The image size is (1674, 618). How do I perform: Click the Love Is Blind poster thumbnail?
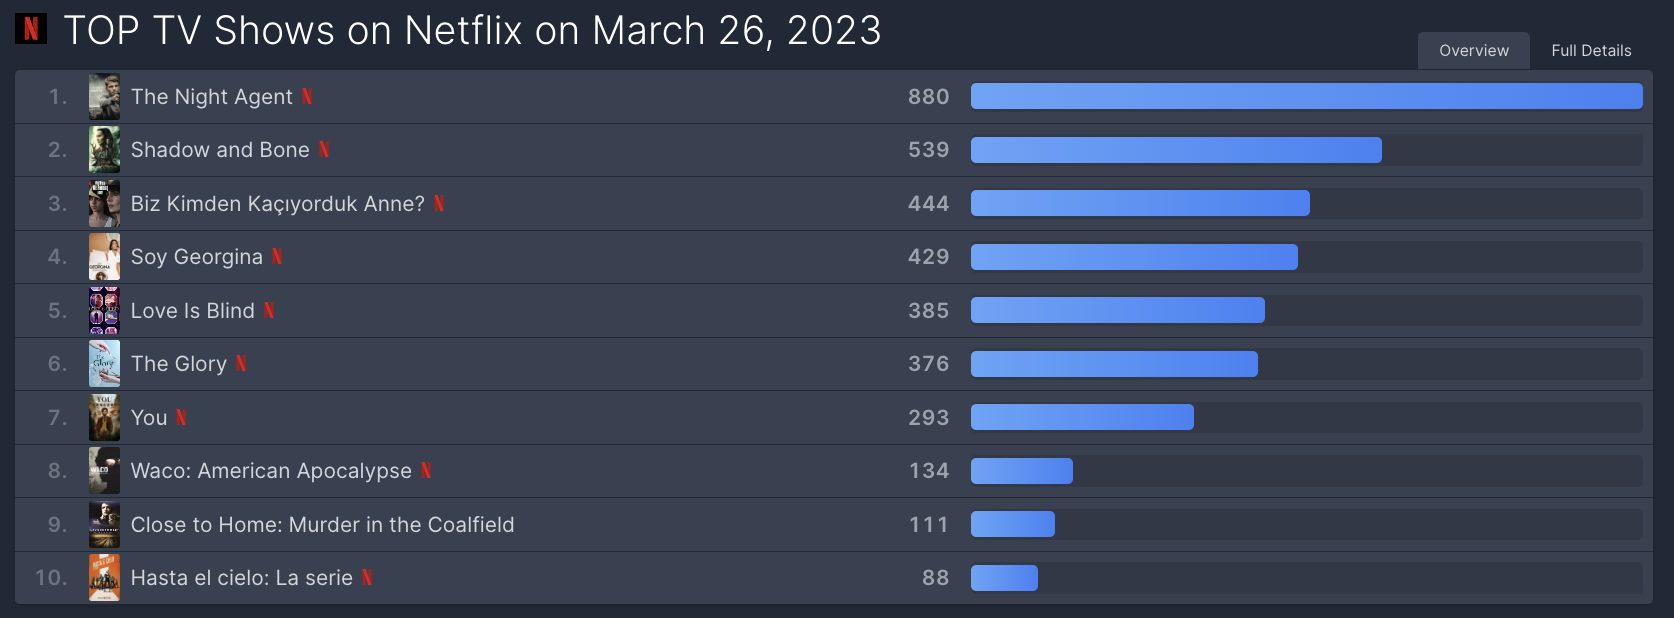pos(104,311)
